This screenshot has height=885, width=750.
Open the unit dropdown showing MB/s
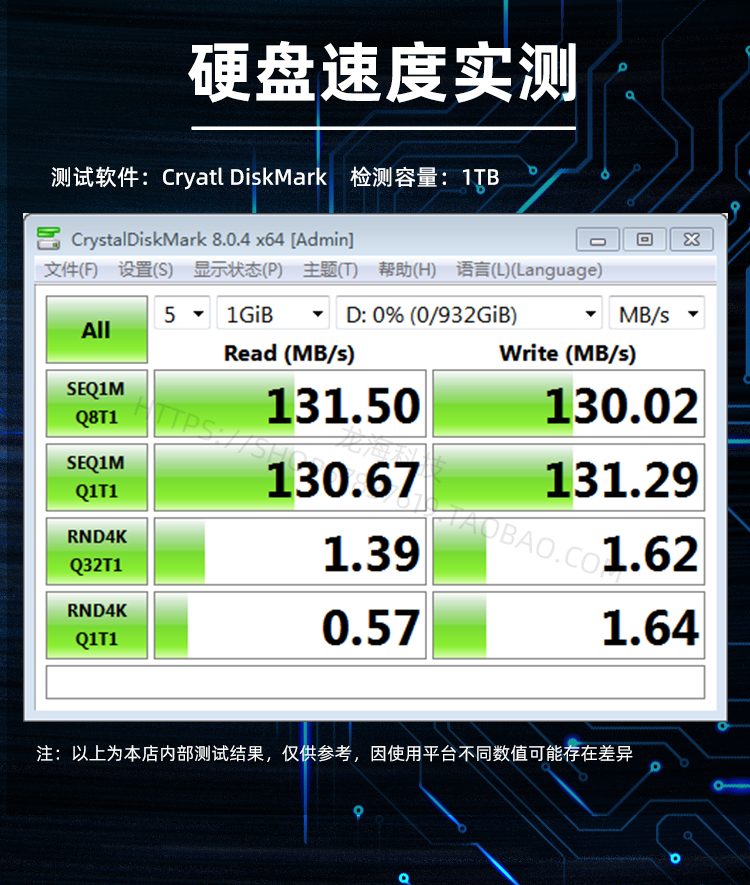point(657,313)
